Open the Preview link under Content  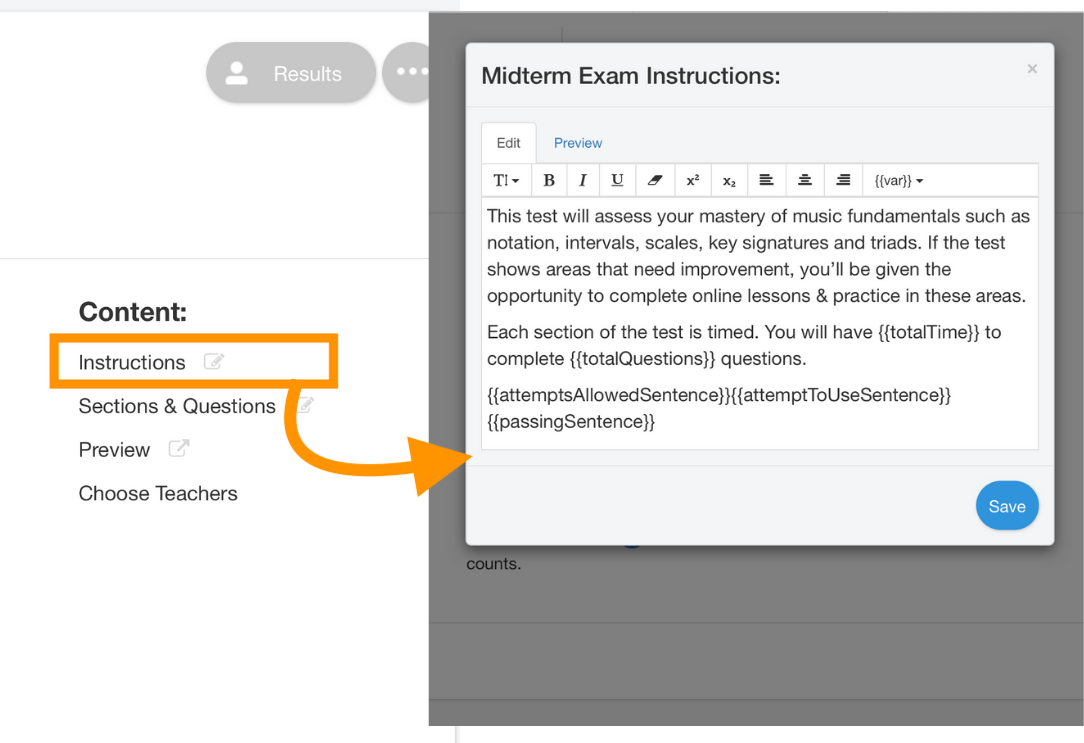point(114,450)
